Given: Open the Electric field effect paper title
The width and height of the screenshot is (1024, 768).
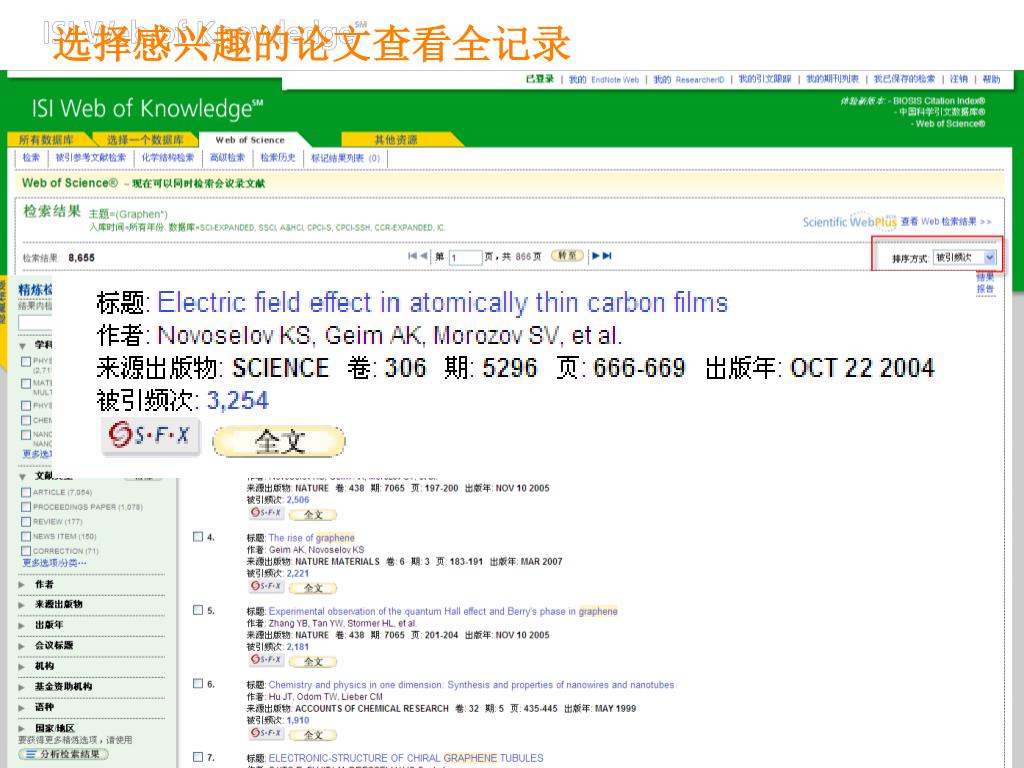Looking at the screenshot, I should pos(443,302).
